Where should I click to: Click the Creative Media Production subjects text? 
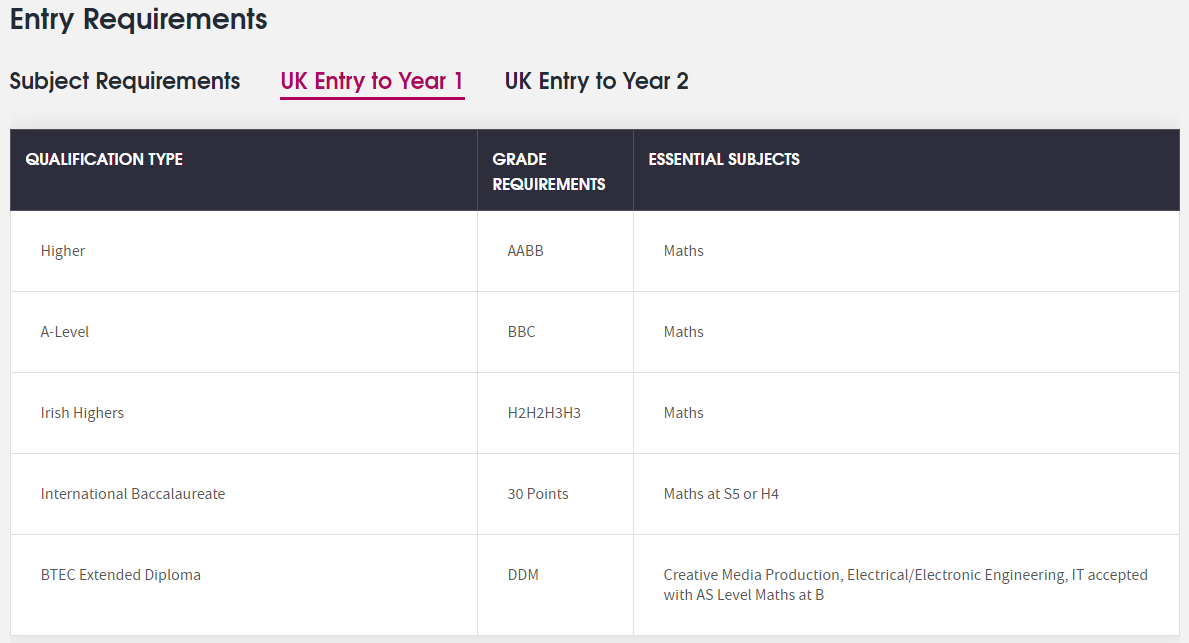(x=905, y=585)
